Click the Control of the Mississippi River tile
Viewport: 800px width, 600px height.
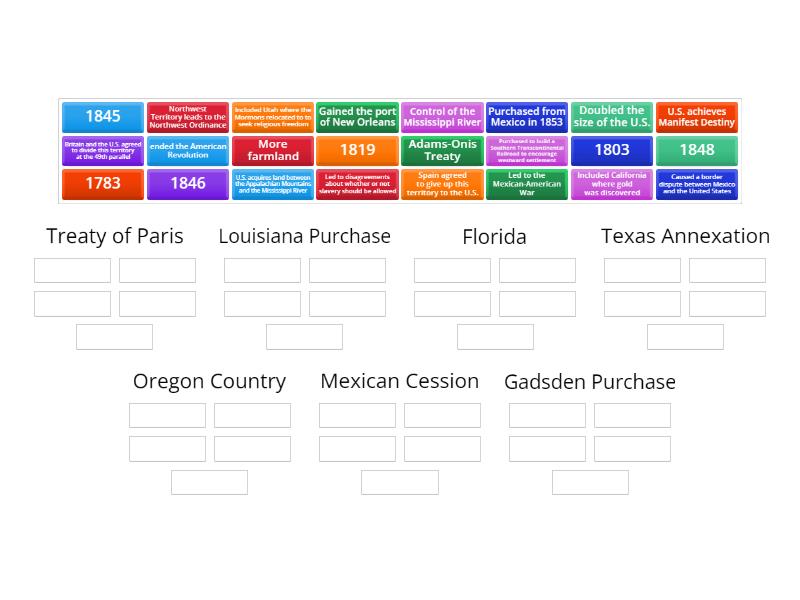[442, 117]
